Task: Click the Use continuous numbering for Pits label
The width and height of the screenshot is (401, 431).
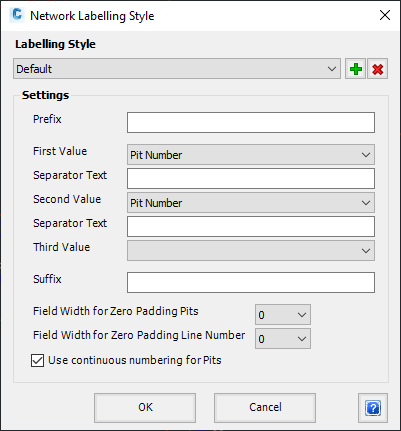Action: pos(135,360)
